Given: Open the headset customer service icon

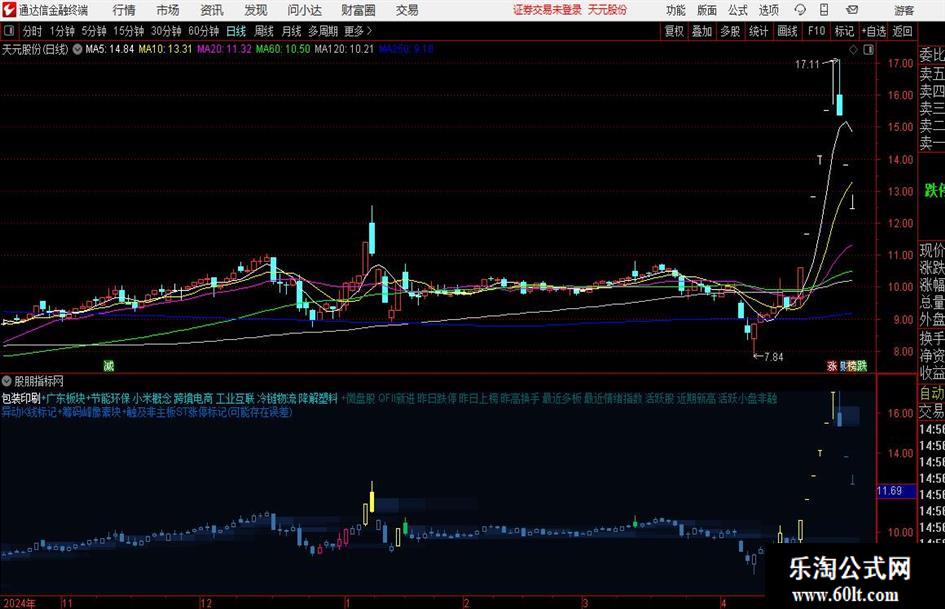Looking at the screenshot, I should pyautogui.click(x=800, y=10).
